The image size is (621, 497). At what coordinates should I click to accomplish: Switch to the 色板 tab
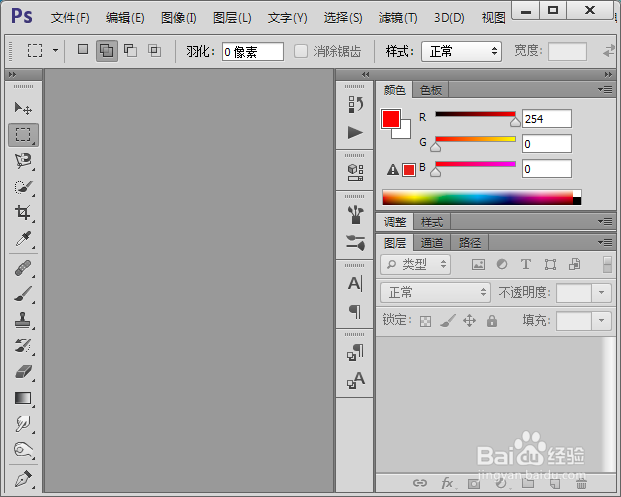point(431,90)
